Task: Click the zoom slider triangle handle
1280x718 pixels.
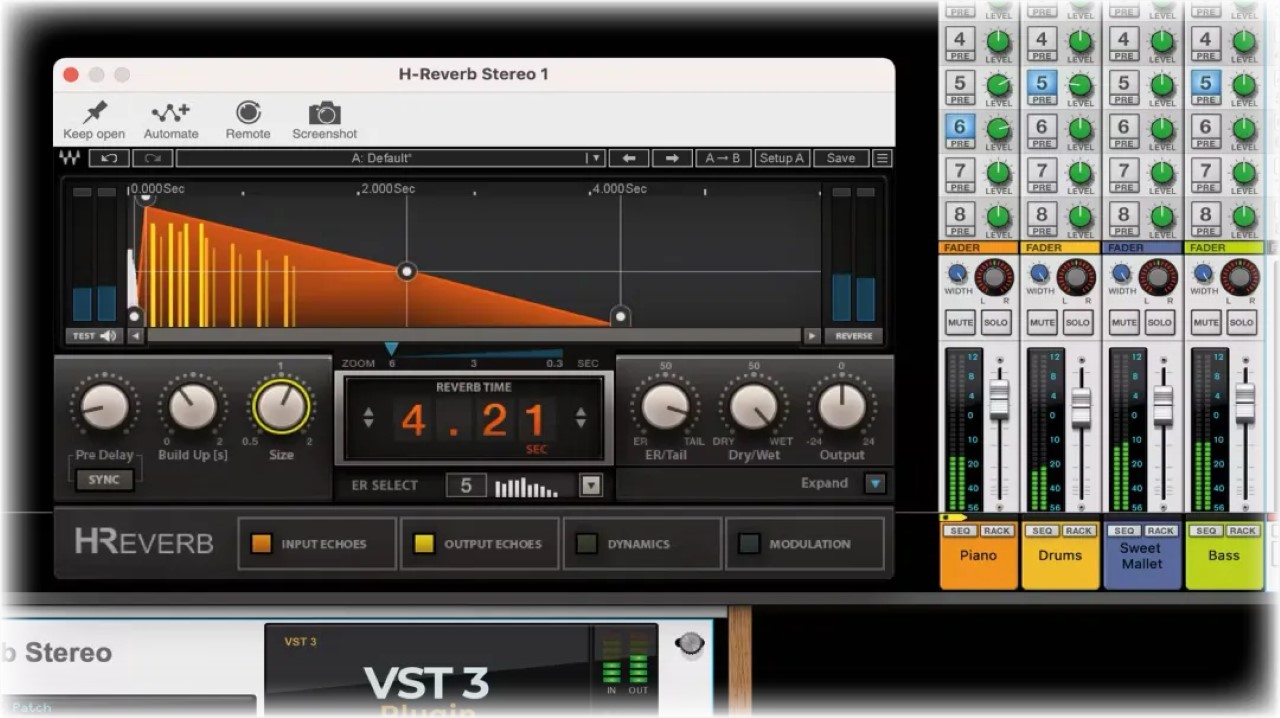Action: 391,349
